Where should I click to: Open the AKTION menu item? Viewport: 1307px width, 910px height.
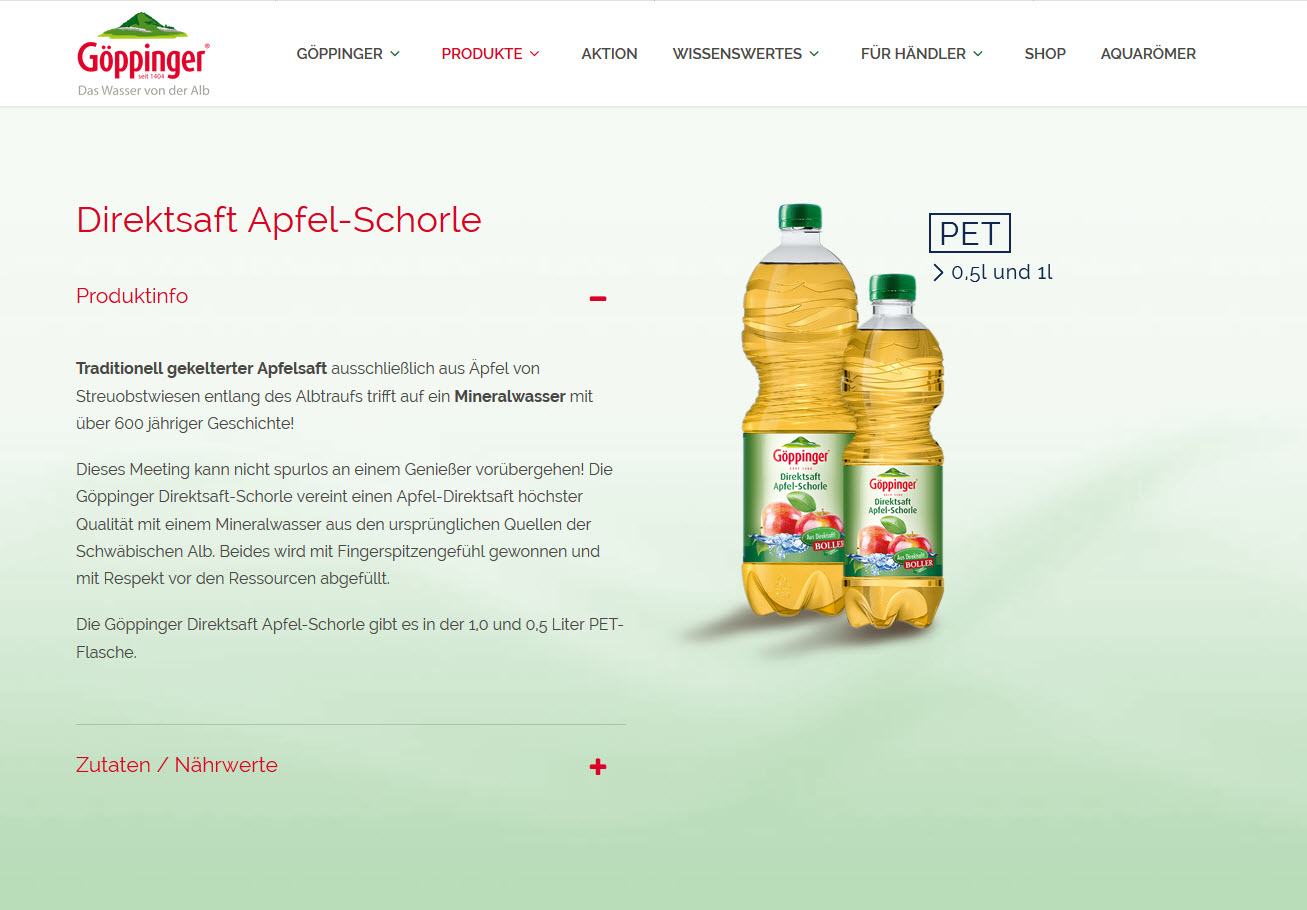609,54
